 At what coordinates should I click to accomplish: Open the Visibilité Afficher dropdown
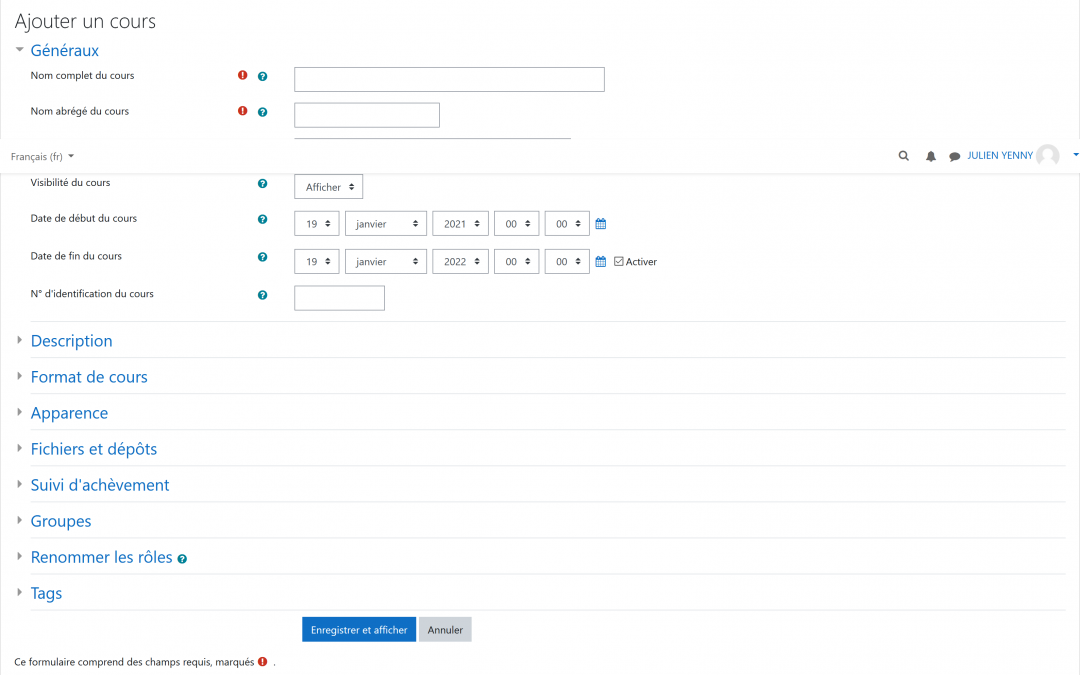(329, 187)
